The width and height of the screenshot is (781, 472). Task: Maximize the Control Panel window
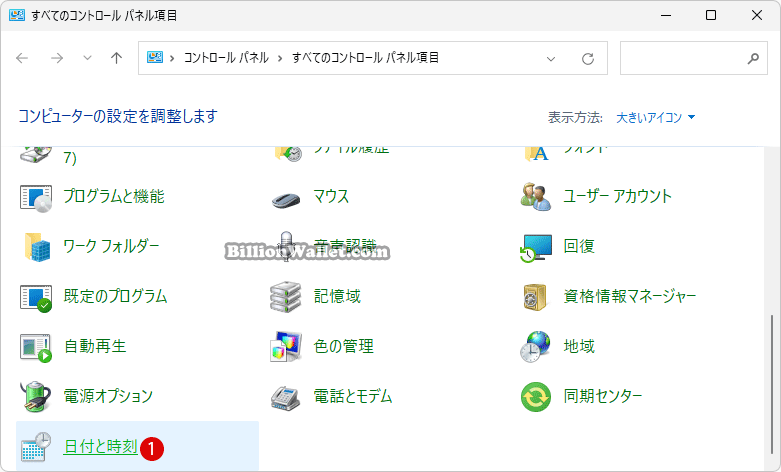[x=711, y=15]
